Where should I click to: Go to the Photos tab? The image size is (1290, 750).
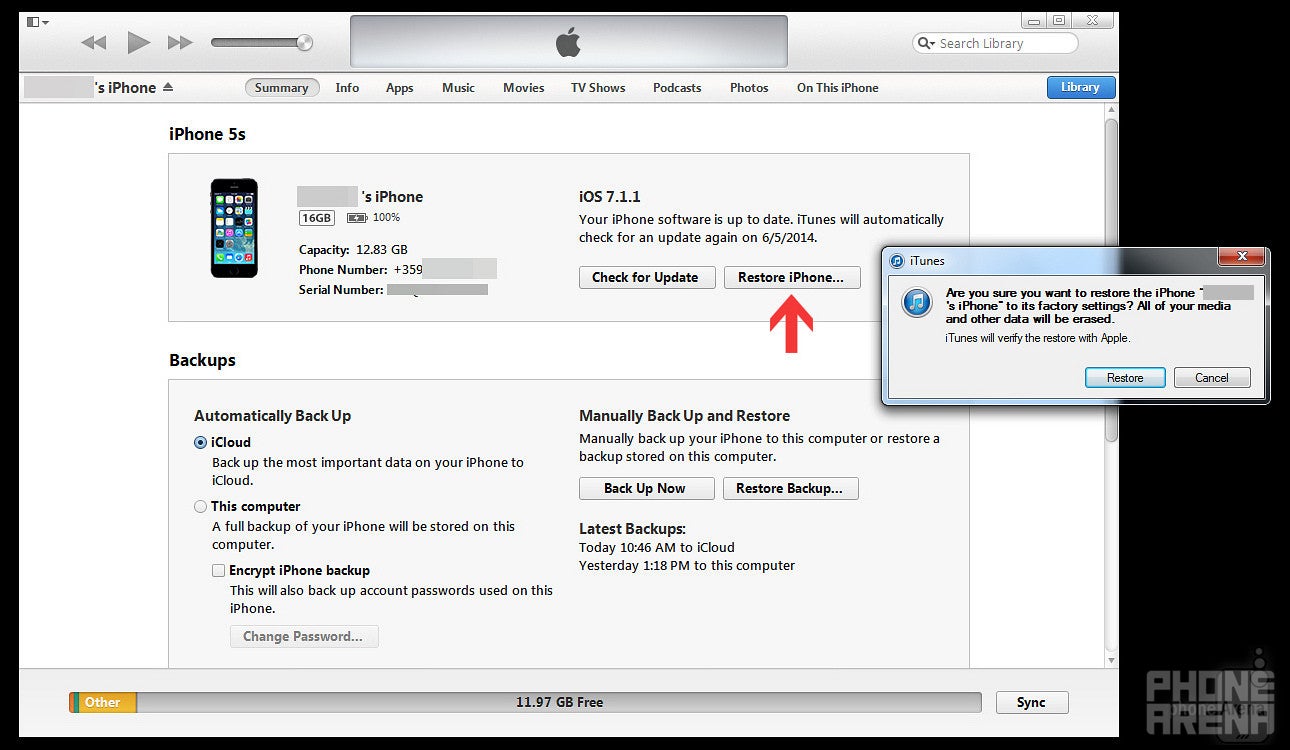point(749,88)
